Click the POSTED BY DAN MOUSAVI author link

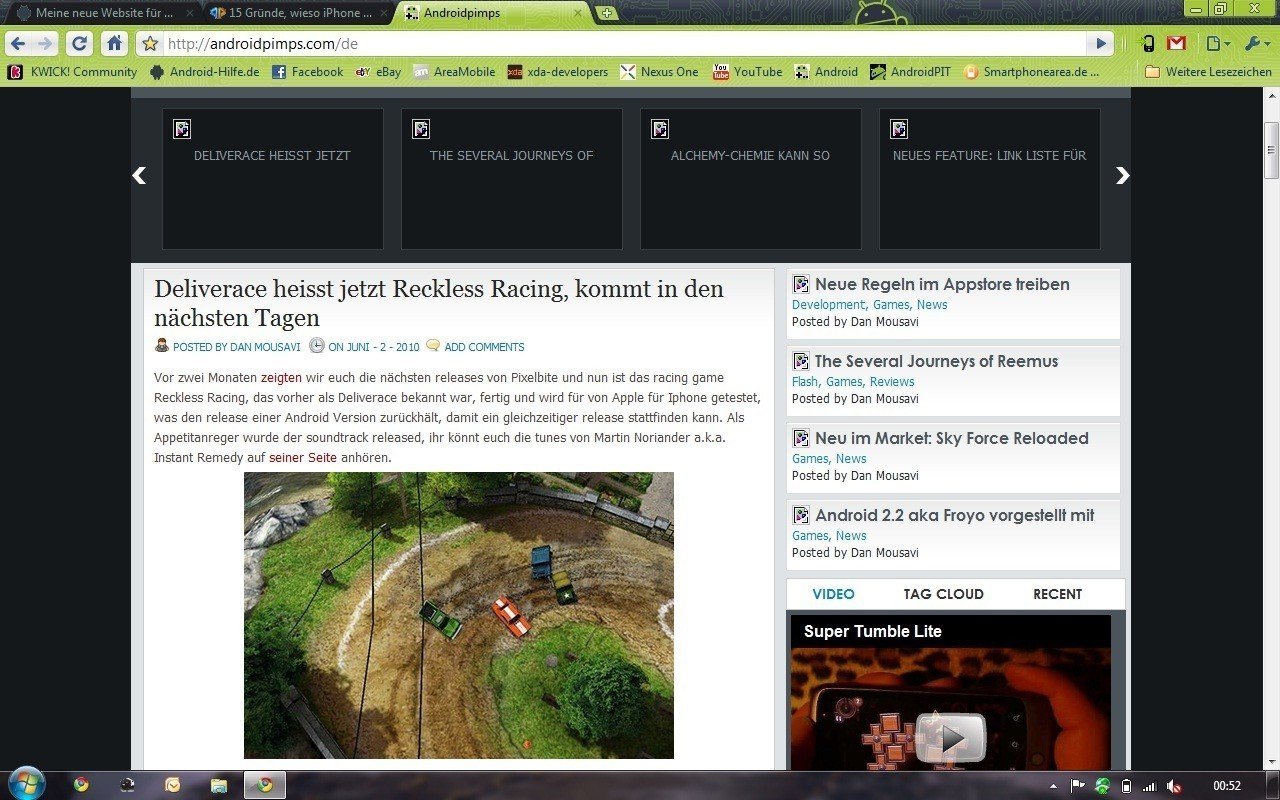point(239,347)
